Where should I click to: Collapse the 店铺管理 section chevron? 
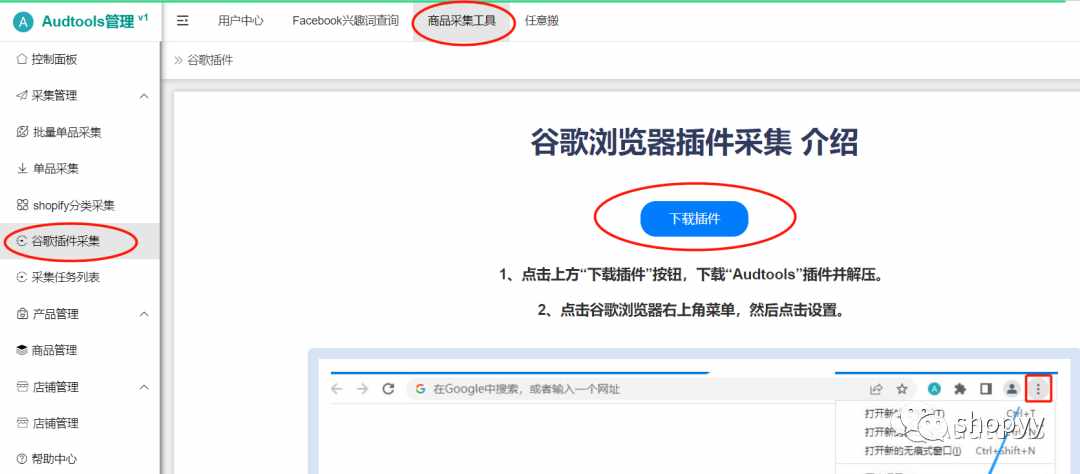pos(144,387)
